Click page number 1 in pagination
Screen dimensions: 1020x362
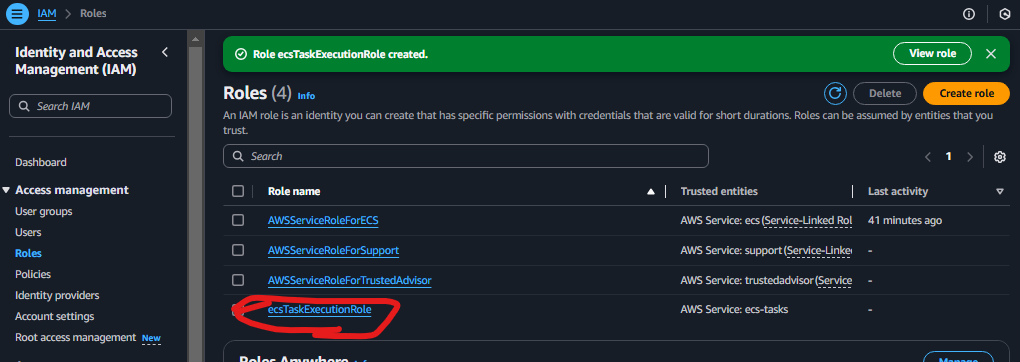(948, 156)
